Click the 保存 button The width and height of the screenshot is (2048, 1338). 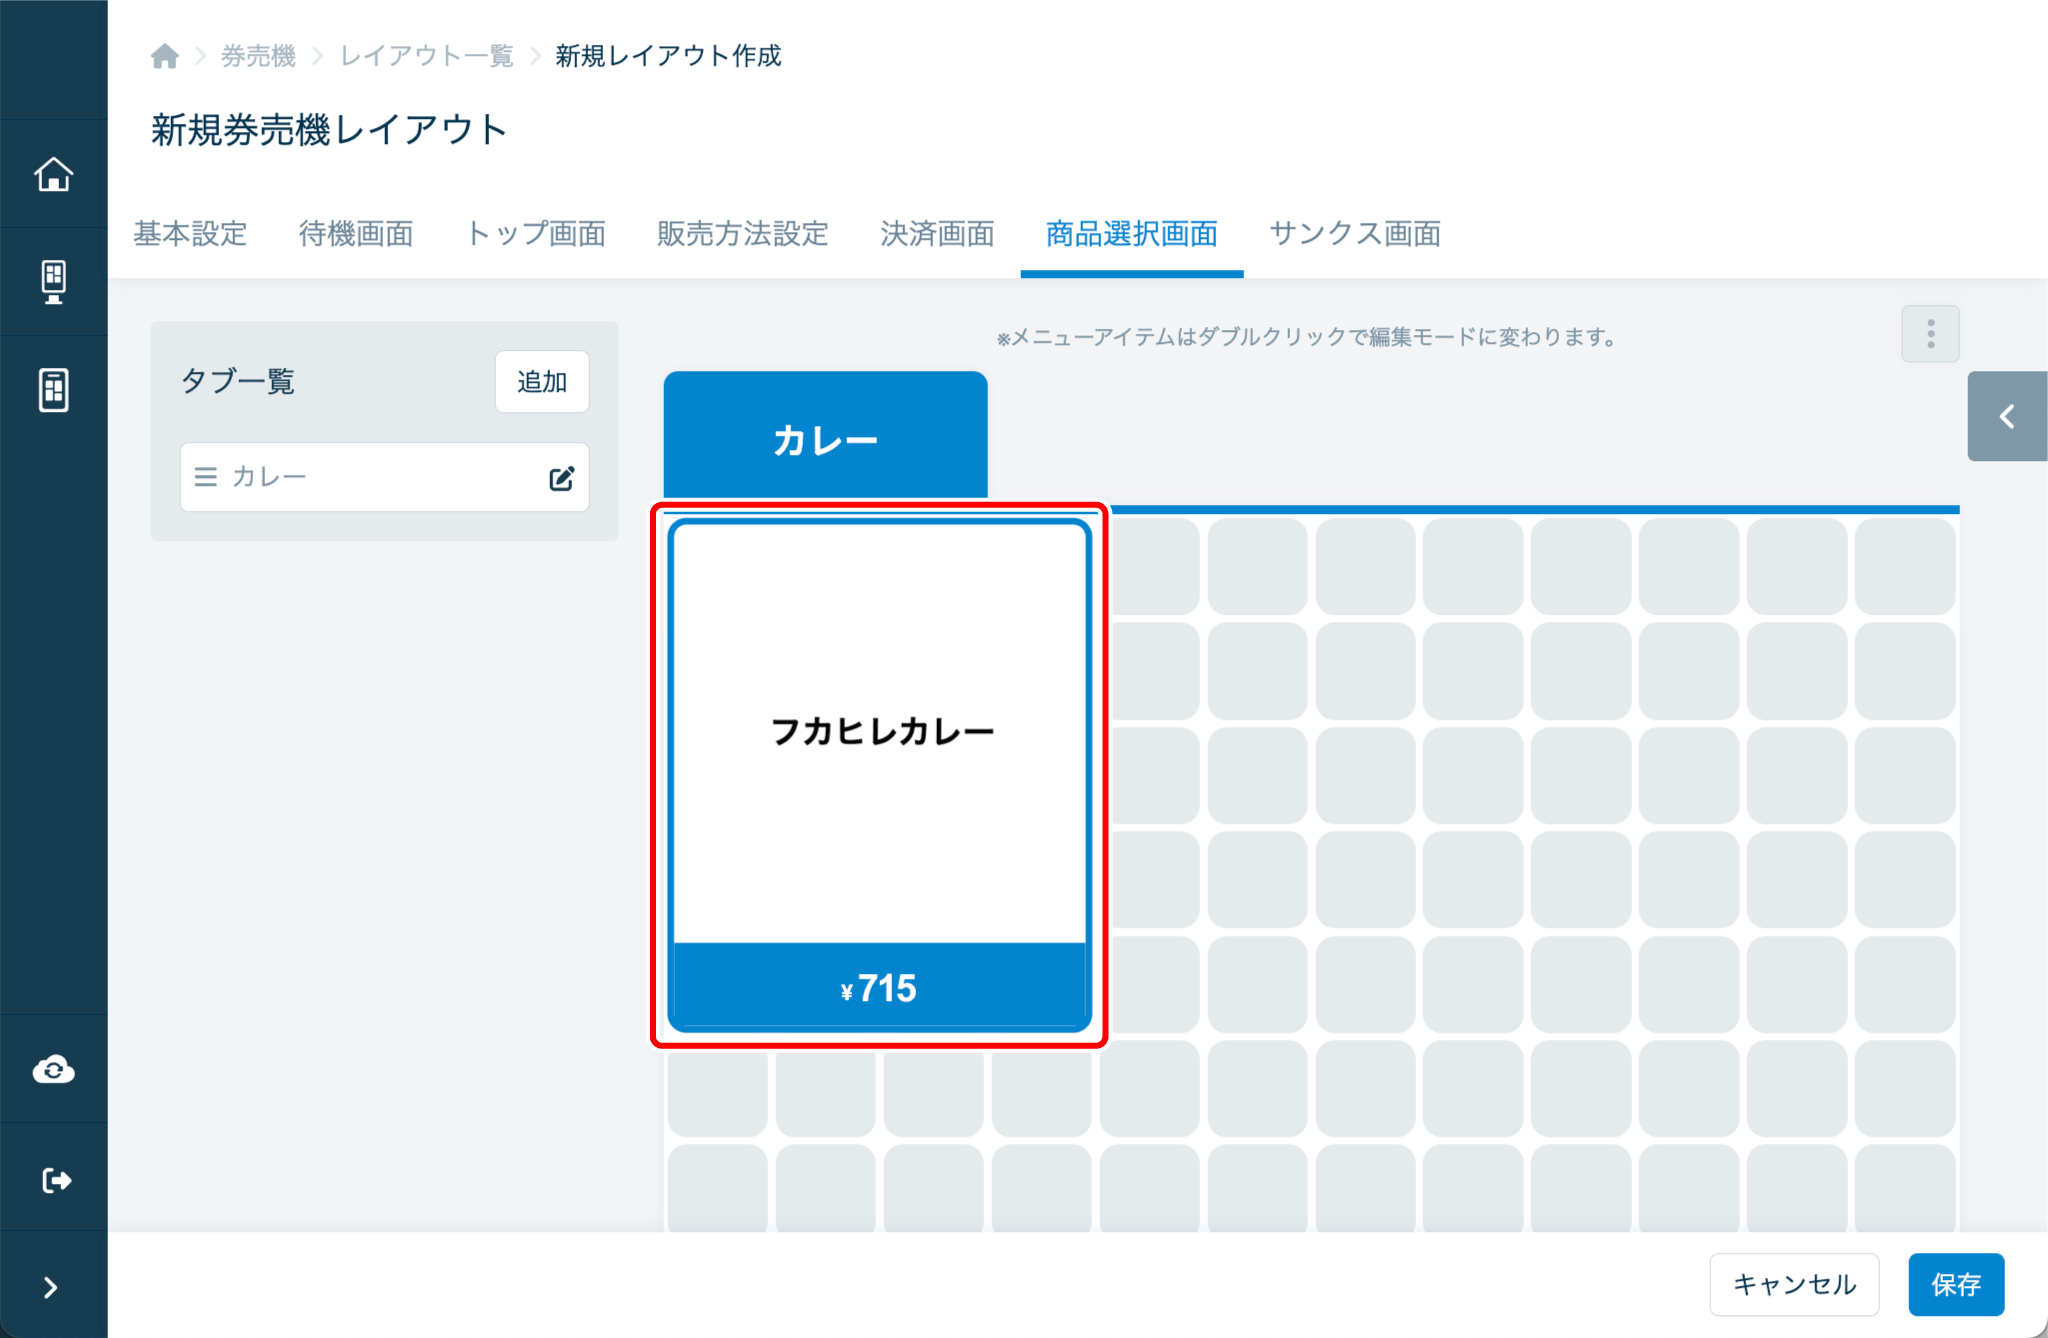tap(1955, 1284)
